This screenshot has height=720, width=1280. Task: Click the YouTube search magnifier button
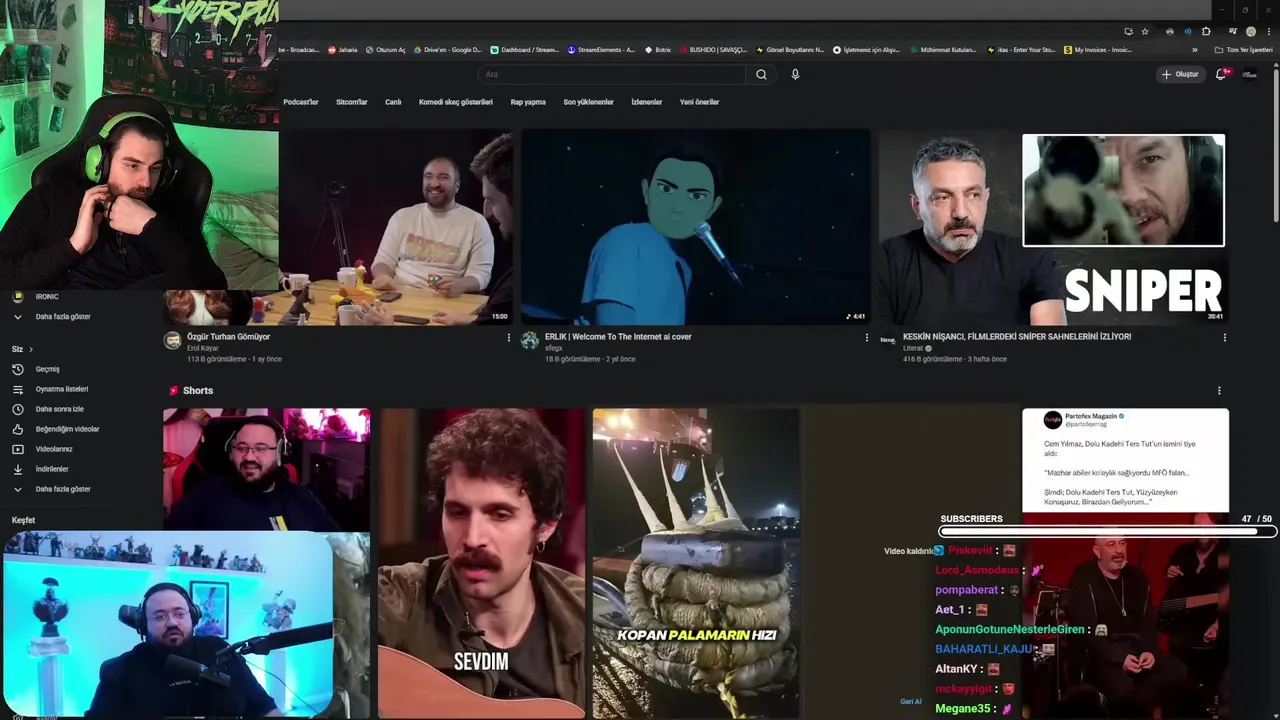pyautogui.click(x=761, y=74)
